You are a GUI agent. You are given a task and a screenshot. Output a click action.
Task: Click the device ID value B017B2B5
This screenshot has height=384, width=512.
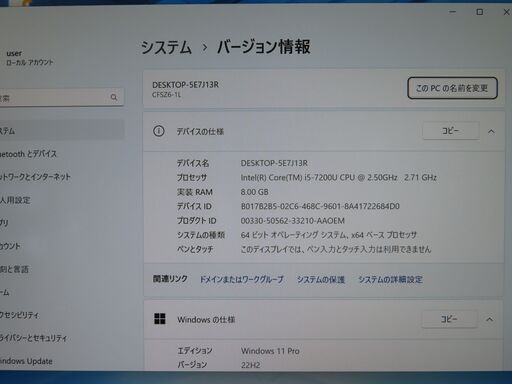pos(320,206)
